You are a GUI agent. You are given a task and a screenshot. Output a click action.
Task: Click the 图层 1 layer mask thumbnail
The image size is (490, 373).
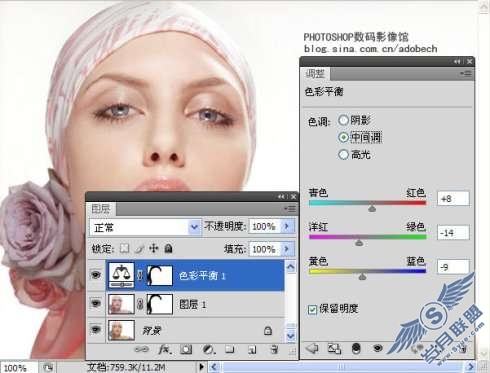(160, 304)
